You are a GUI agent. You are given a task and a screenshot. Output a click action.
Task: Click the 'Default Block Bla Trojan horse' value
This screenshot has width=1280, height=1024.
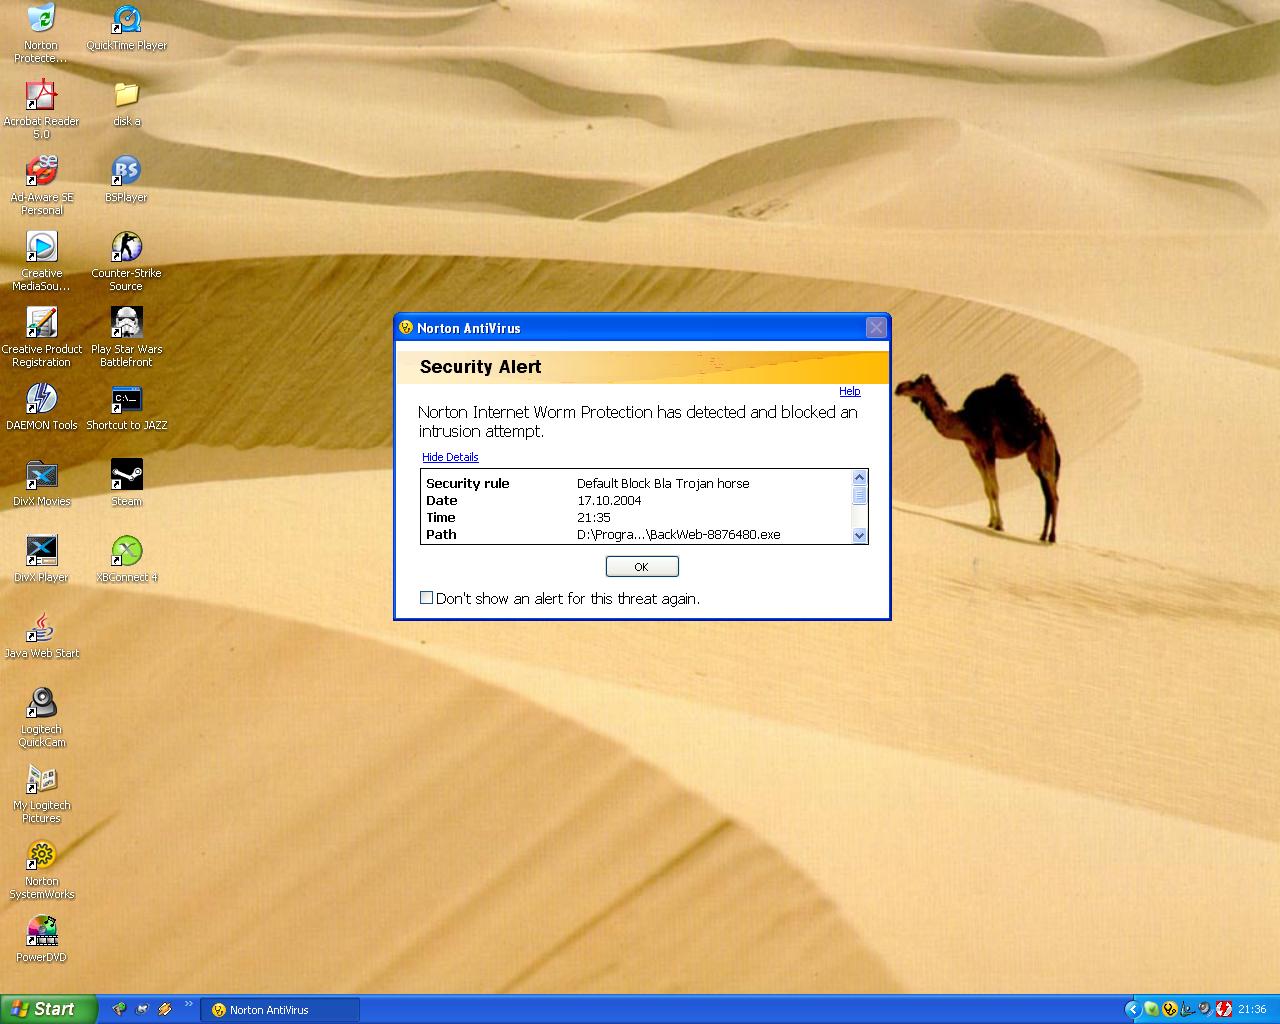tap(663, 483)
